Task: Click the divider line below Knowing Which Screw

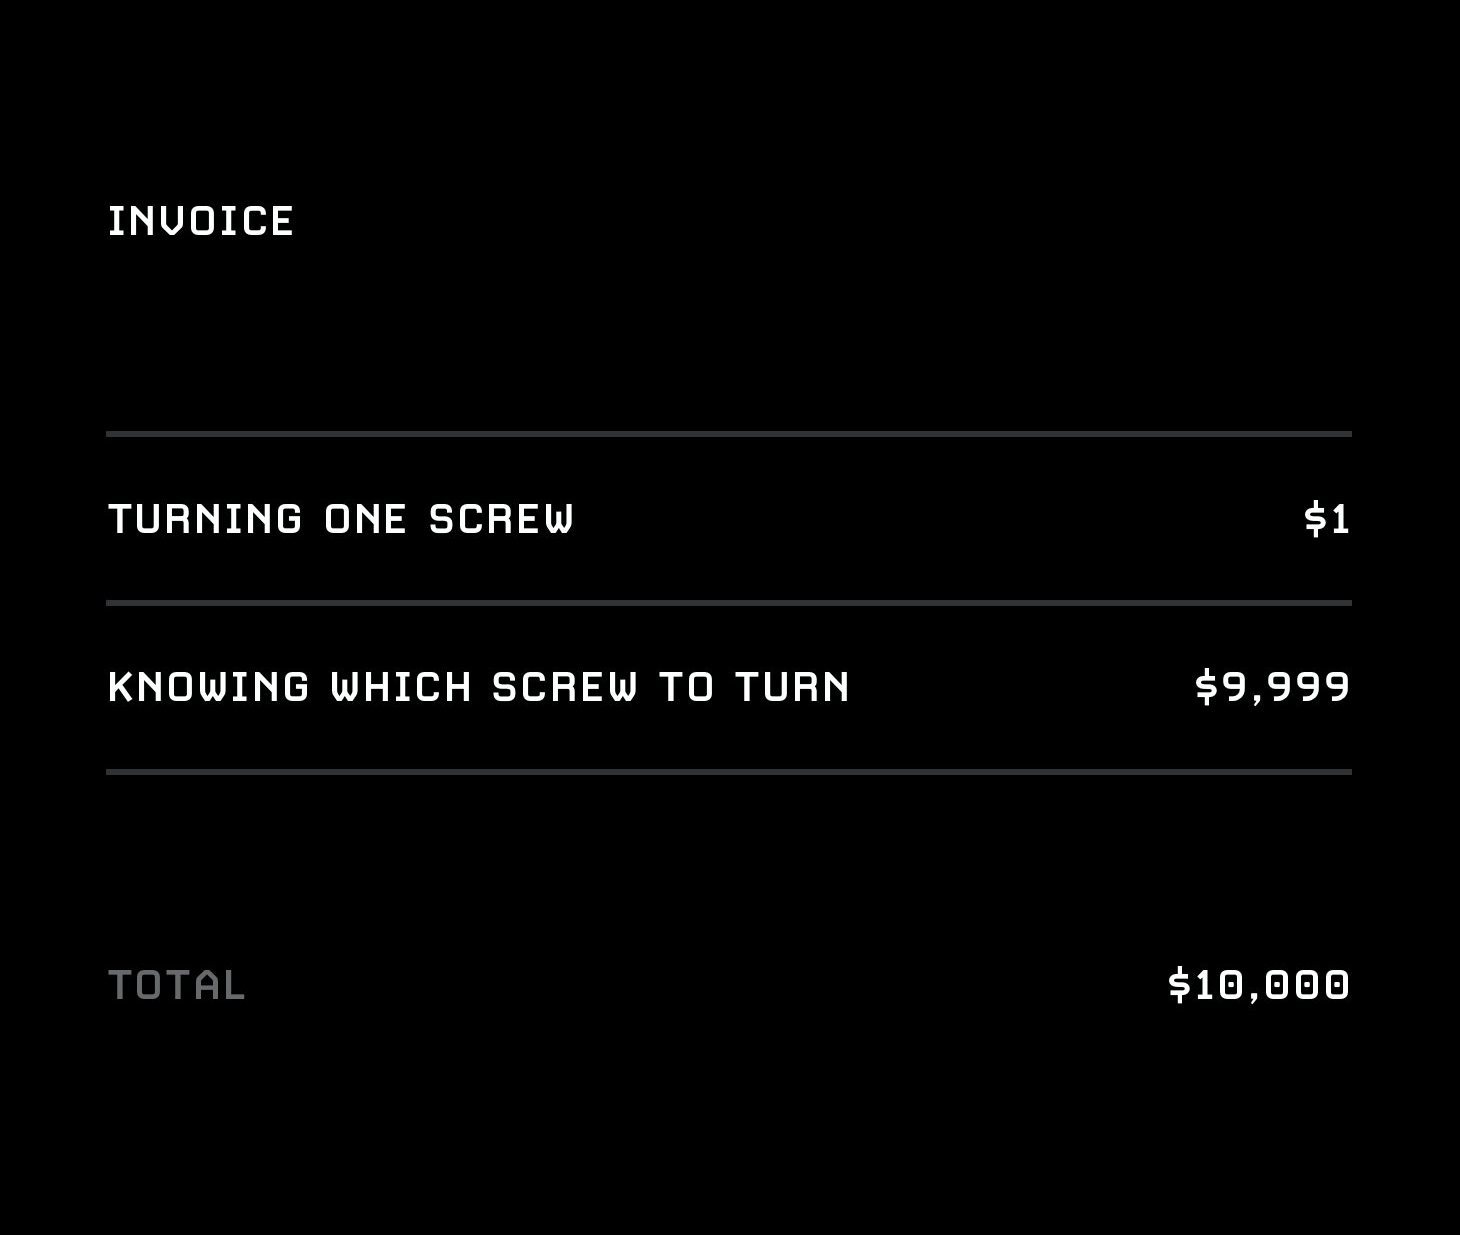Action: pos(729,772)
